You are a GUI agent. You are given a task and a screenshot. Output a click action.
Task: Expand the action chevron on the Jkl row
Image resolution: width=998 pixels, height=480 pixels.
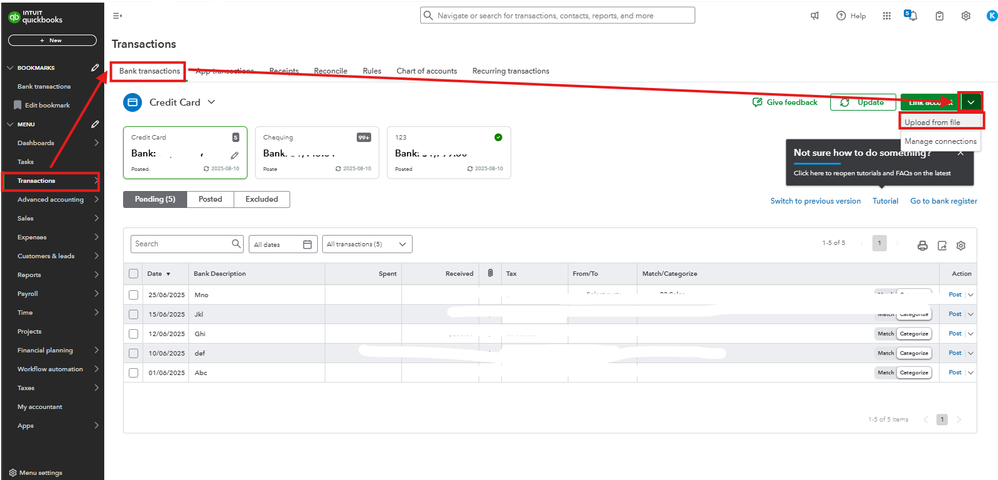(971, 314)
